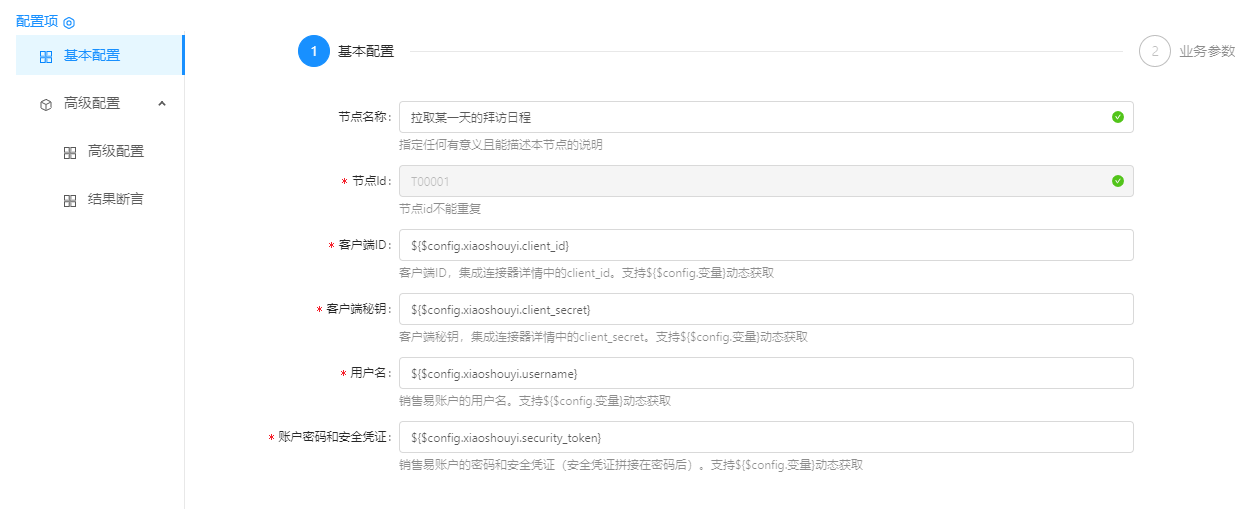This screenshot has width=1249, height=509.
Task: Select the 用户名 input box
Action: [765, 373]
